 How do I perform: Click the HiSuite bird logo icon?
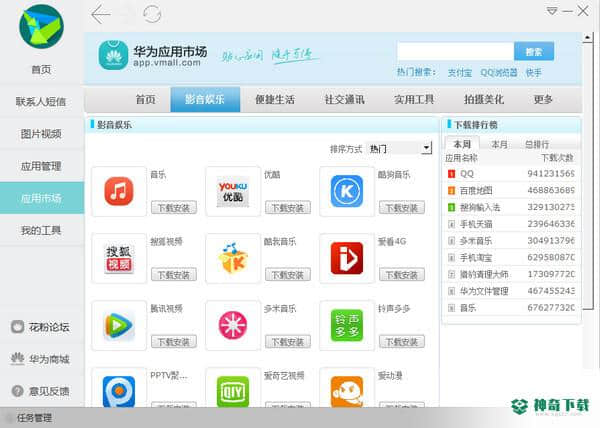point(41,26)
